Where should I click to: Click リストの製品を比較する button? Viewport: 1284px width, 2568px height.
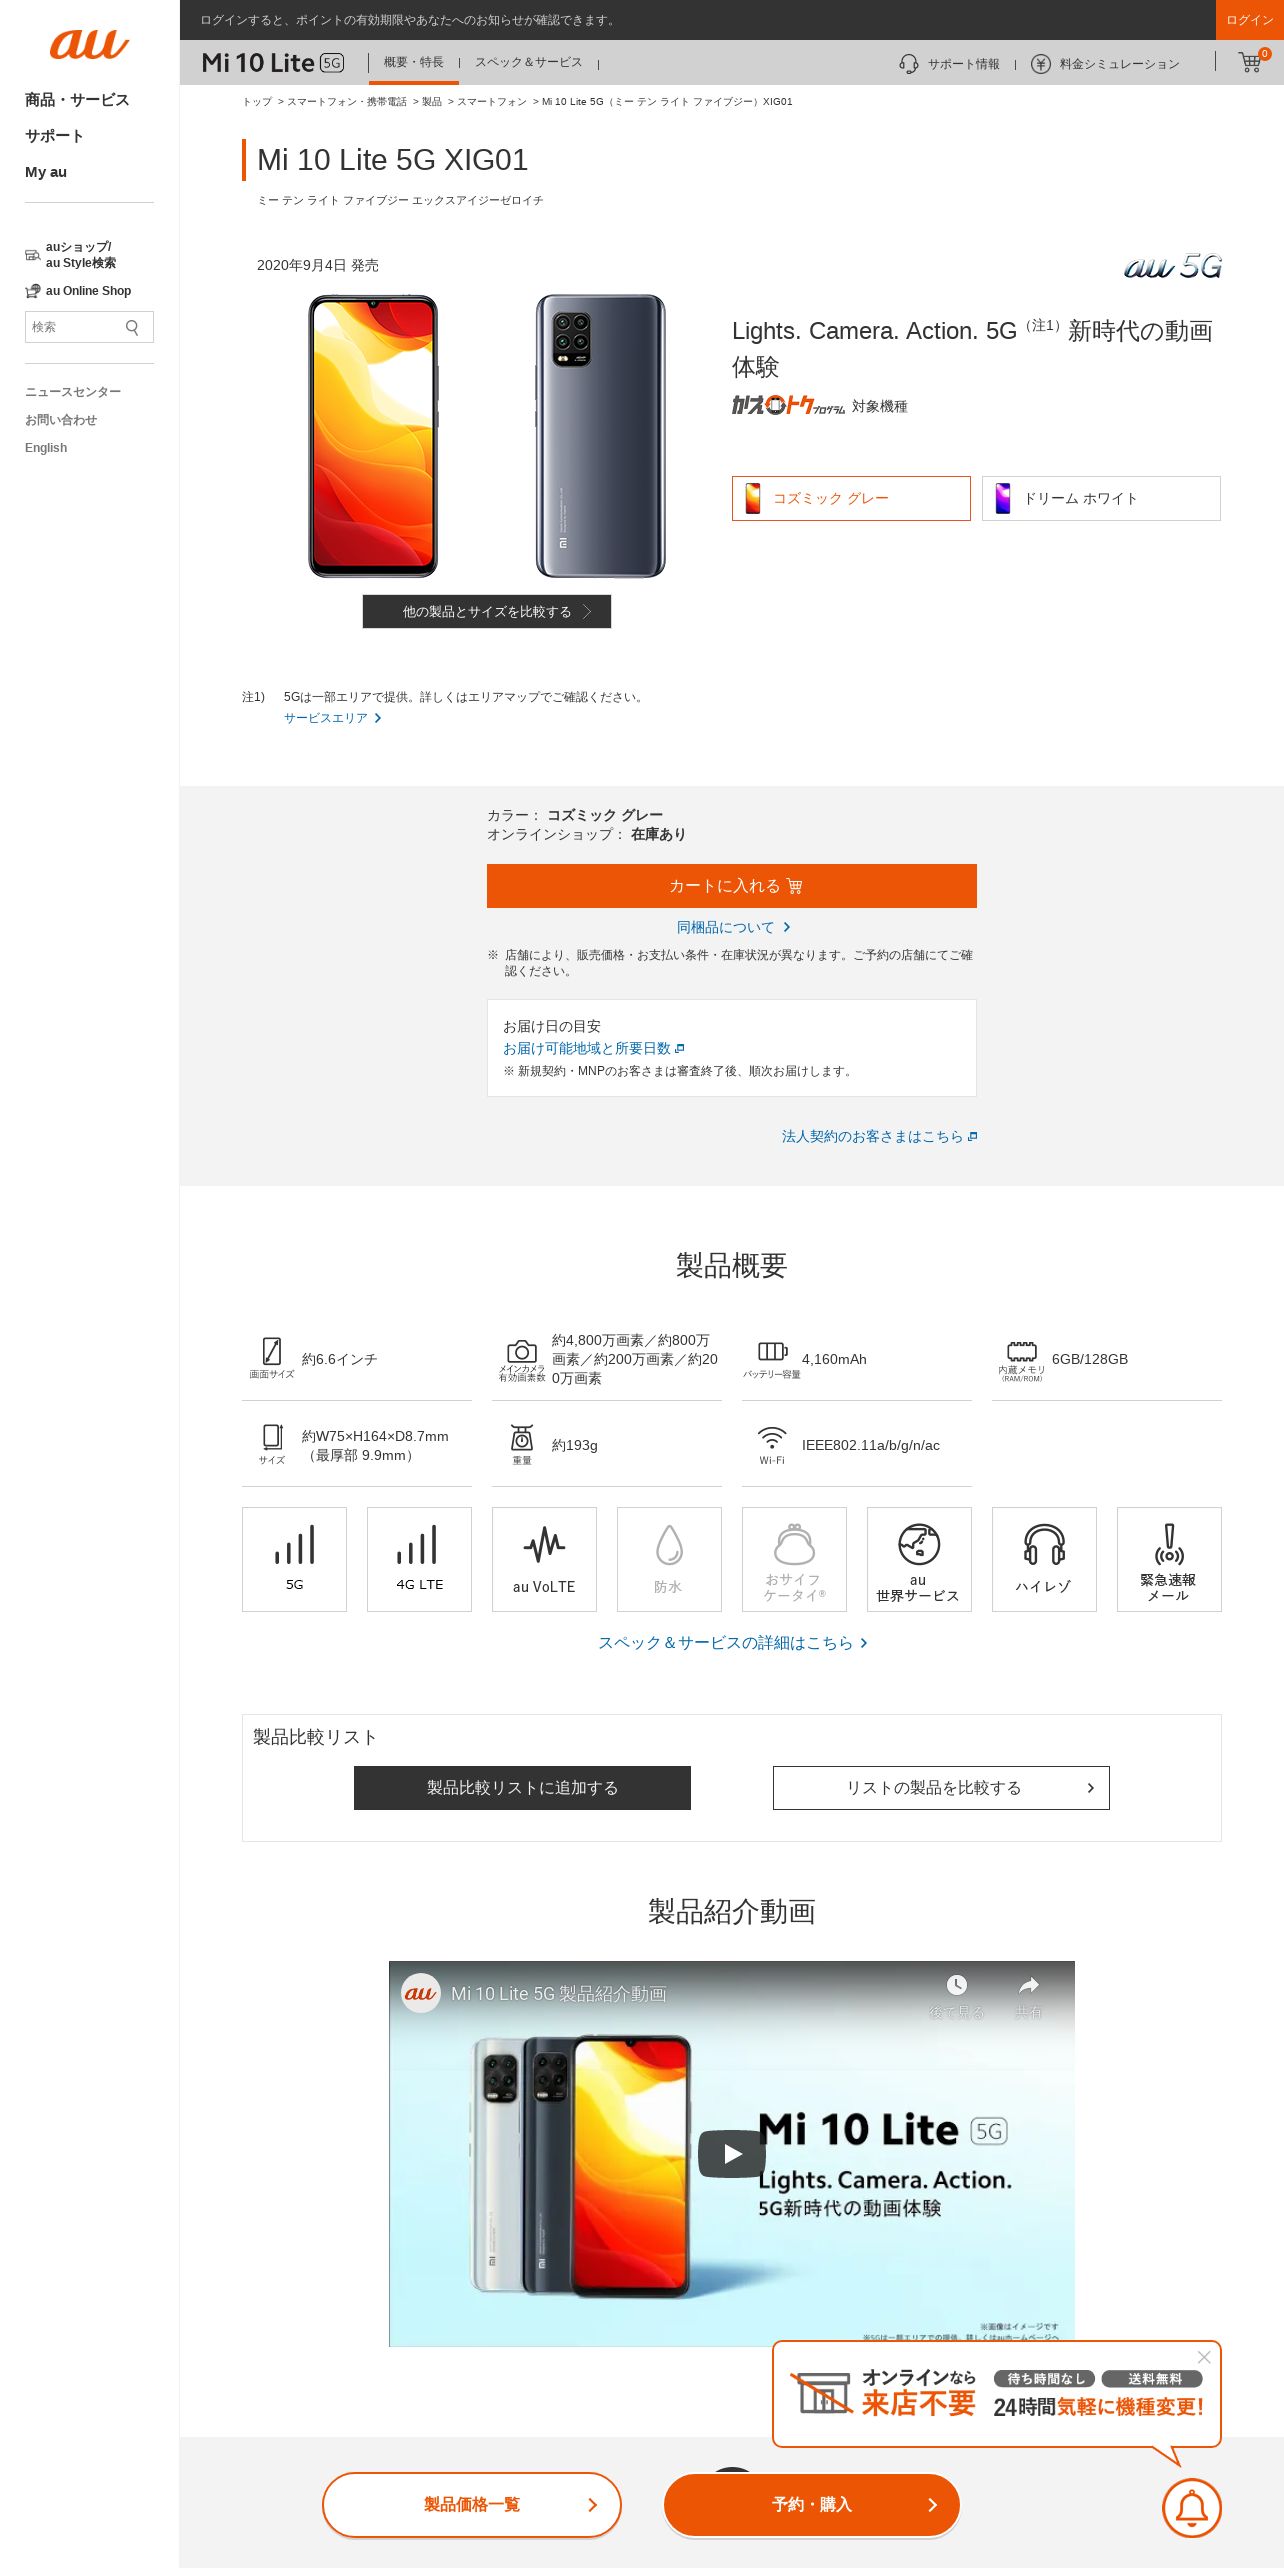click(x=941, y=1788)
